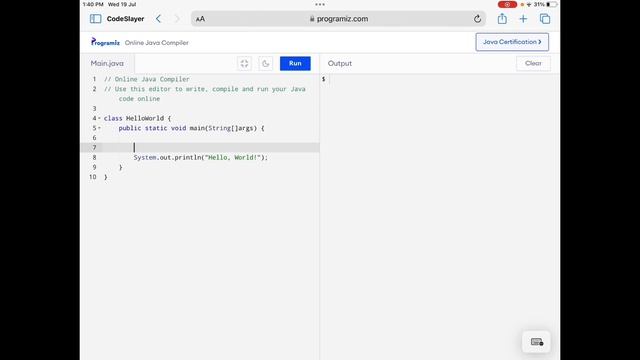Add a new tab with plus icon

click(523, 19)
